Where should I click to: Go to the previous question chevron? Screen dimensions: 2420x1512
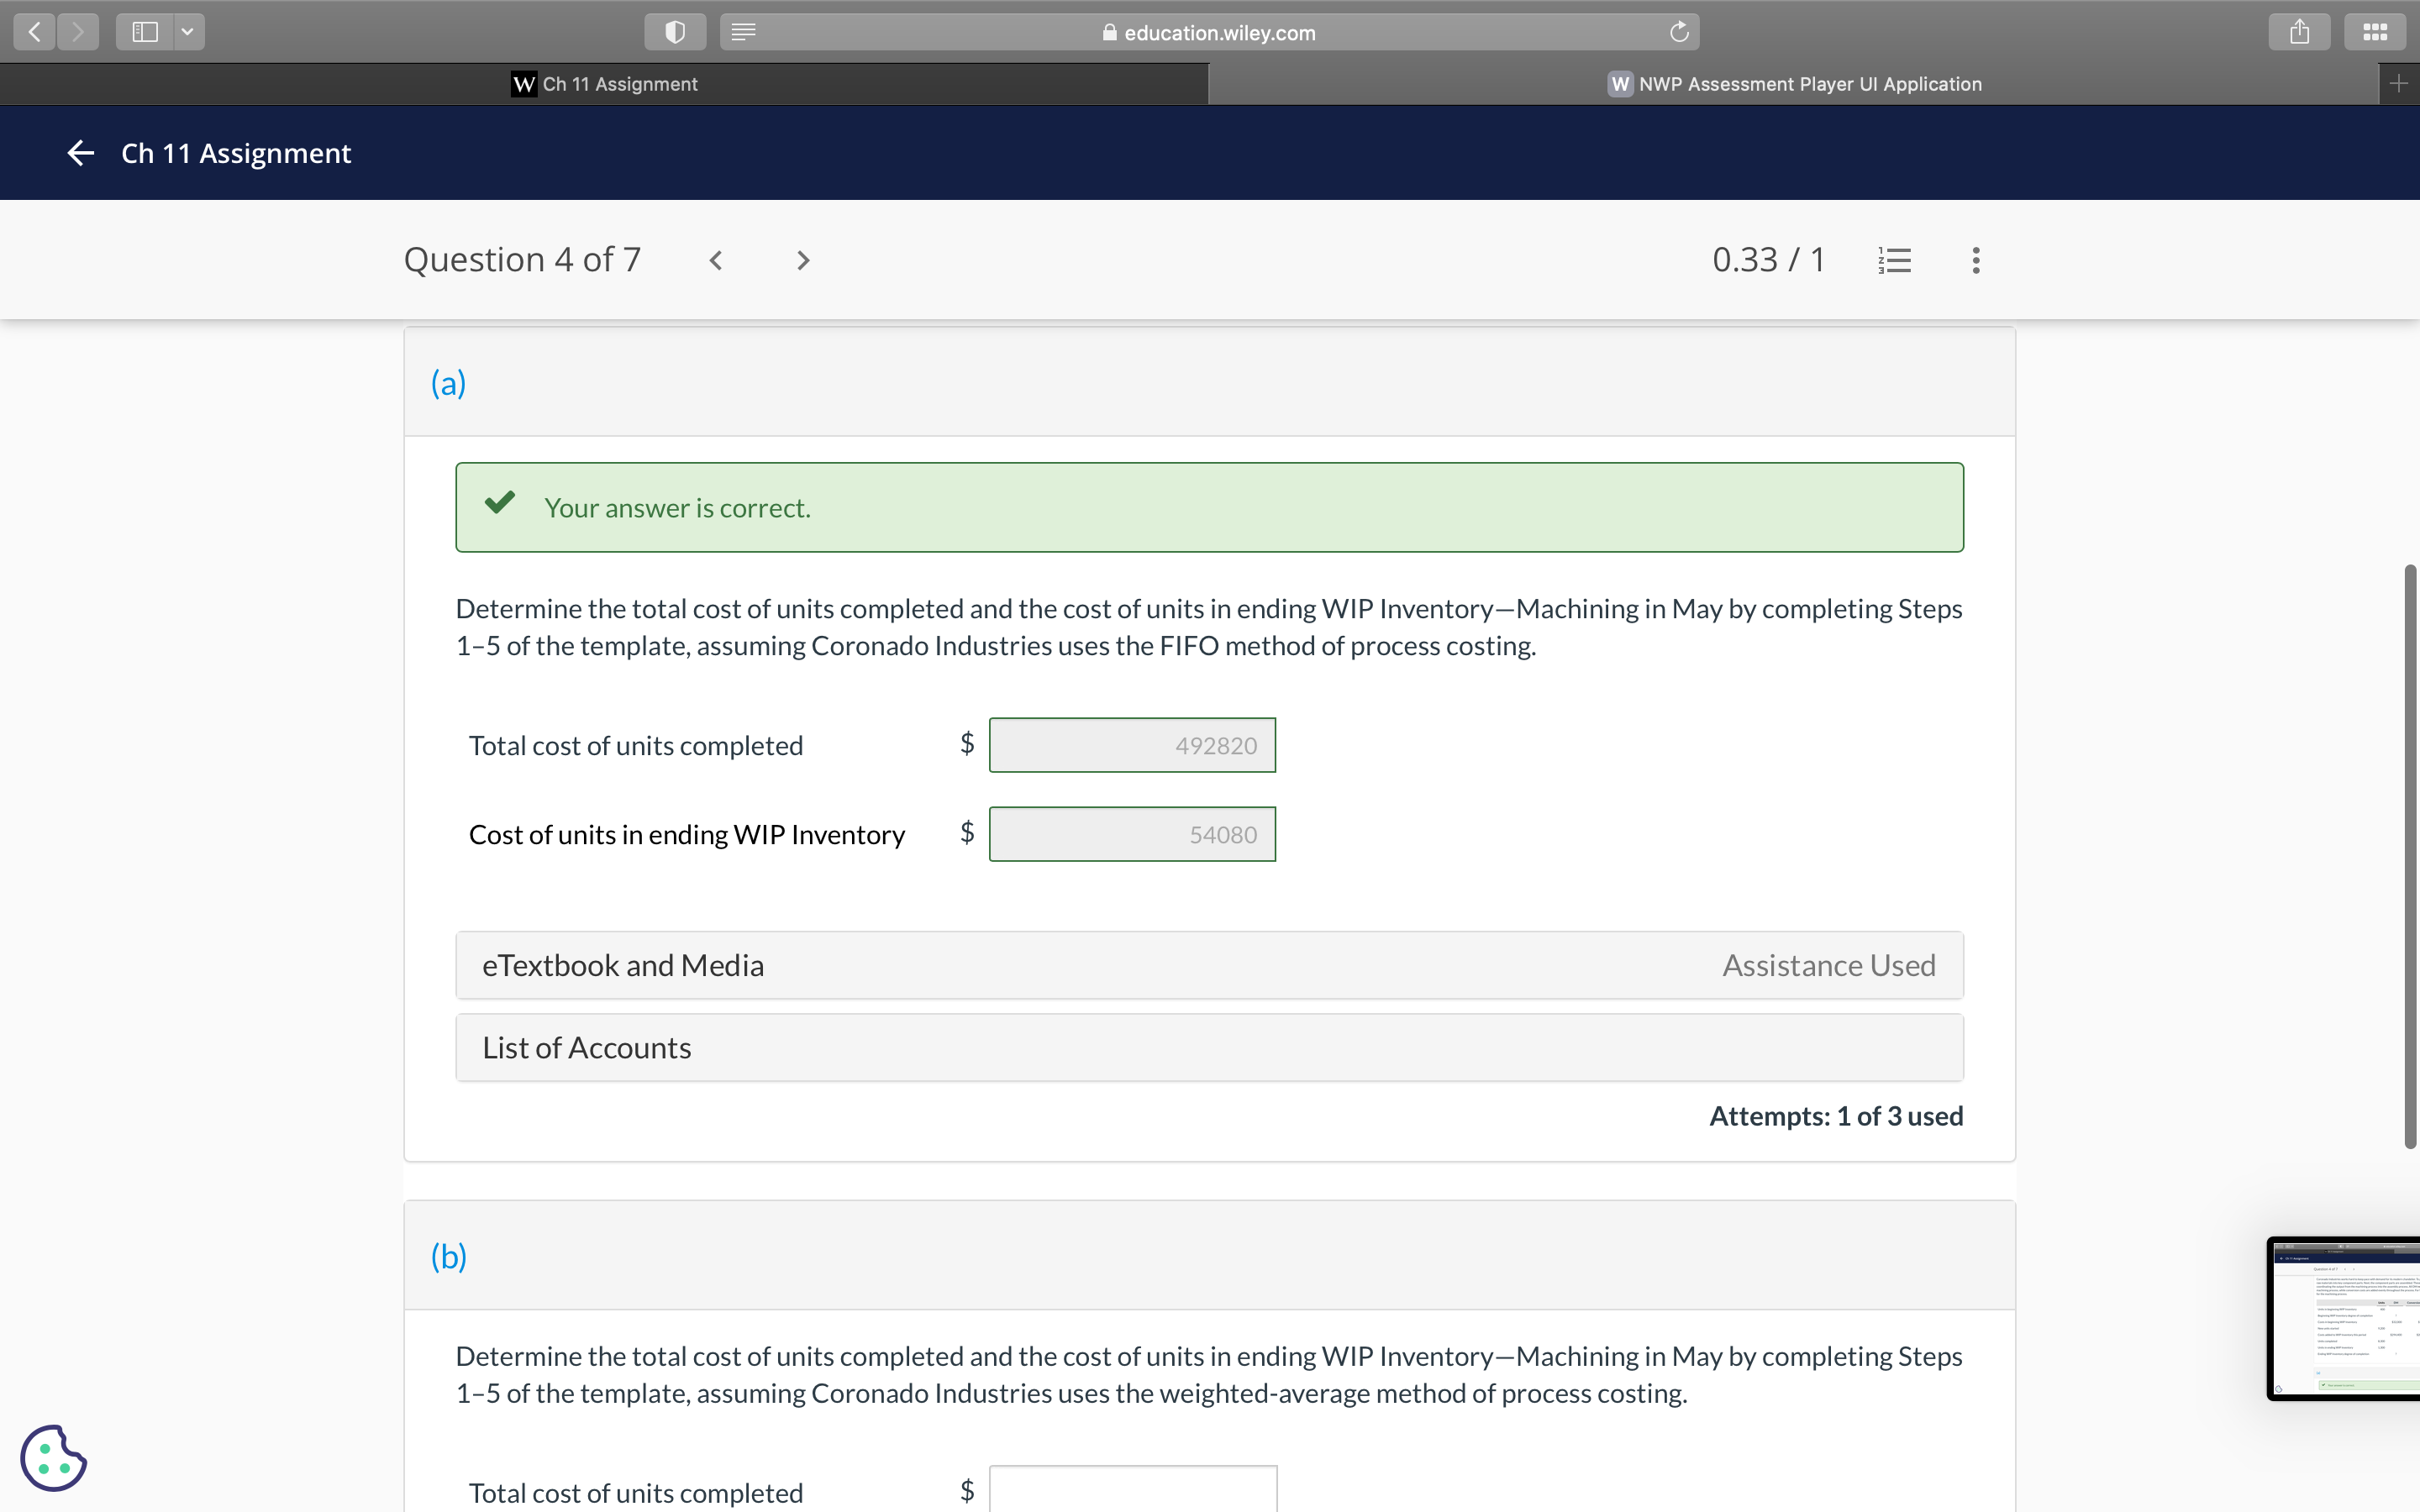pos(716,261)
